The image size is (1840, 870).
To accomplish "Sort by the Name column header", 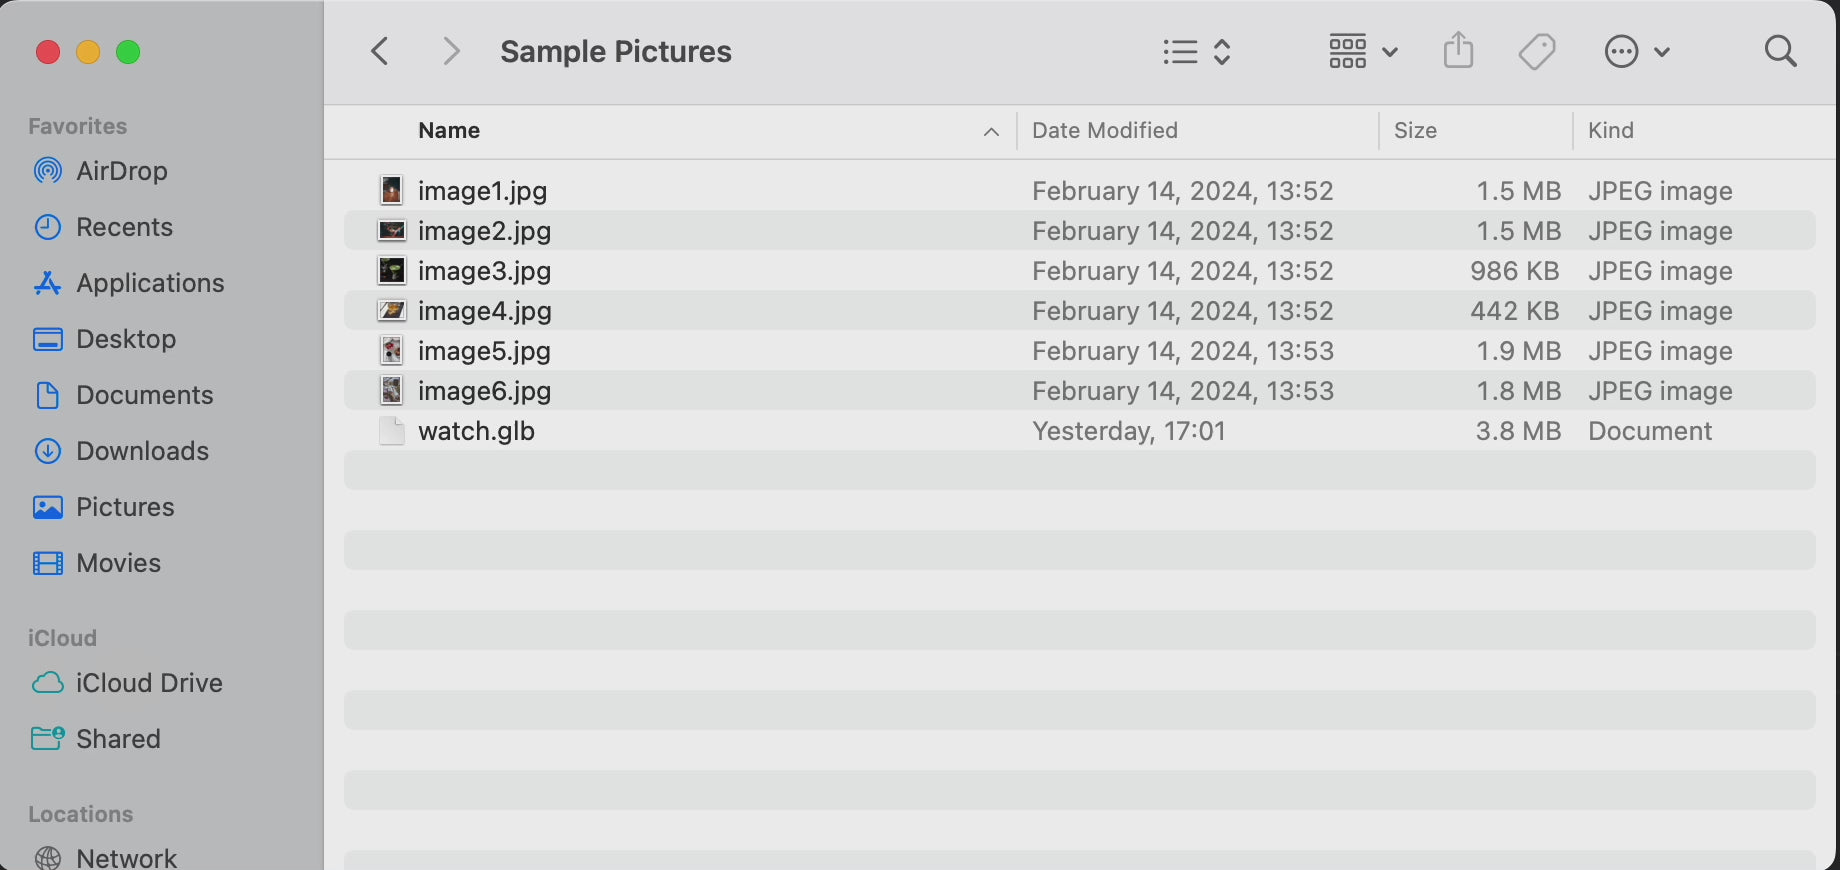I will click(x=449, y=131).
